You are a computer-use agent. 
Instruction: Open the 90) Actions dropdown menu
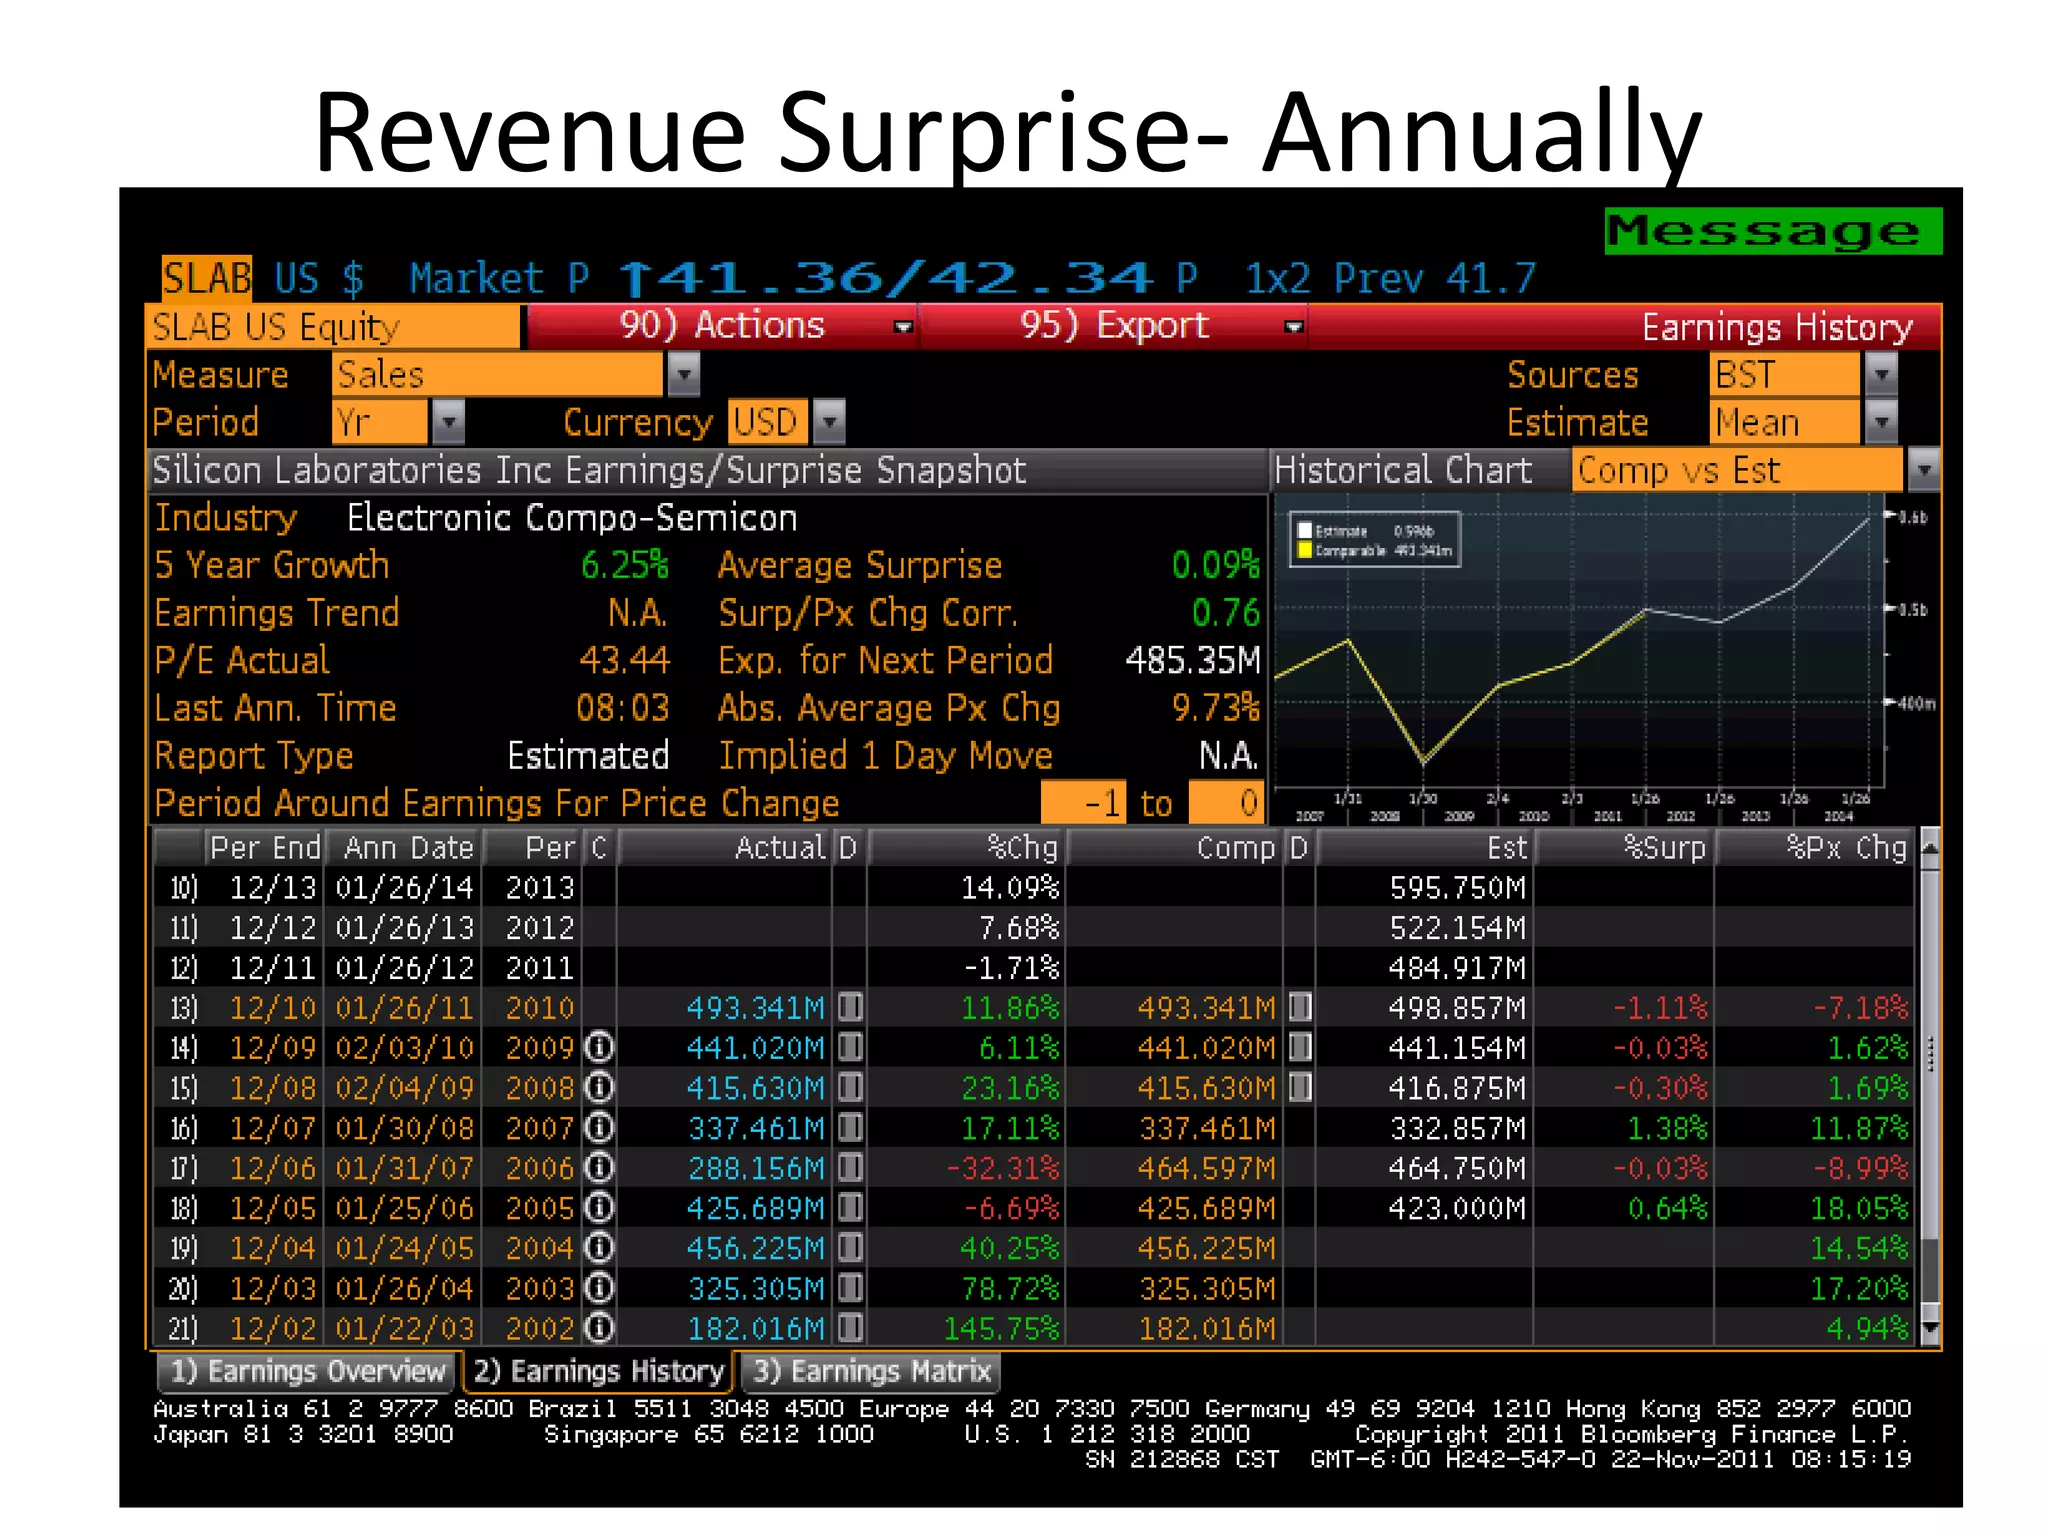pos(722,326)
